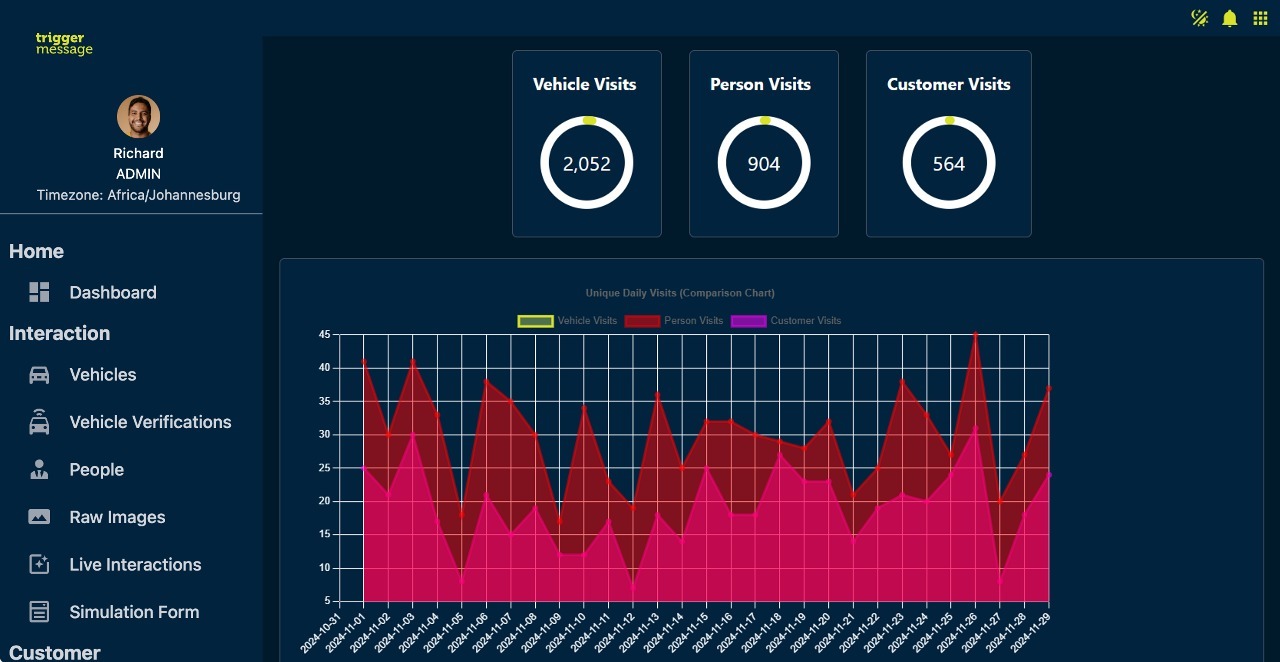Open the notifications bell
This screenshot has width=1280, height=662.
1230,18
